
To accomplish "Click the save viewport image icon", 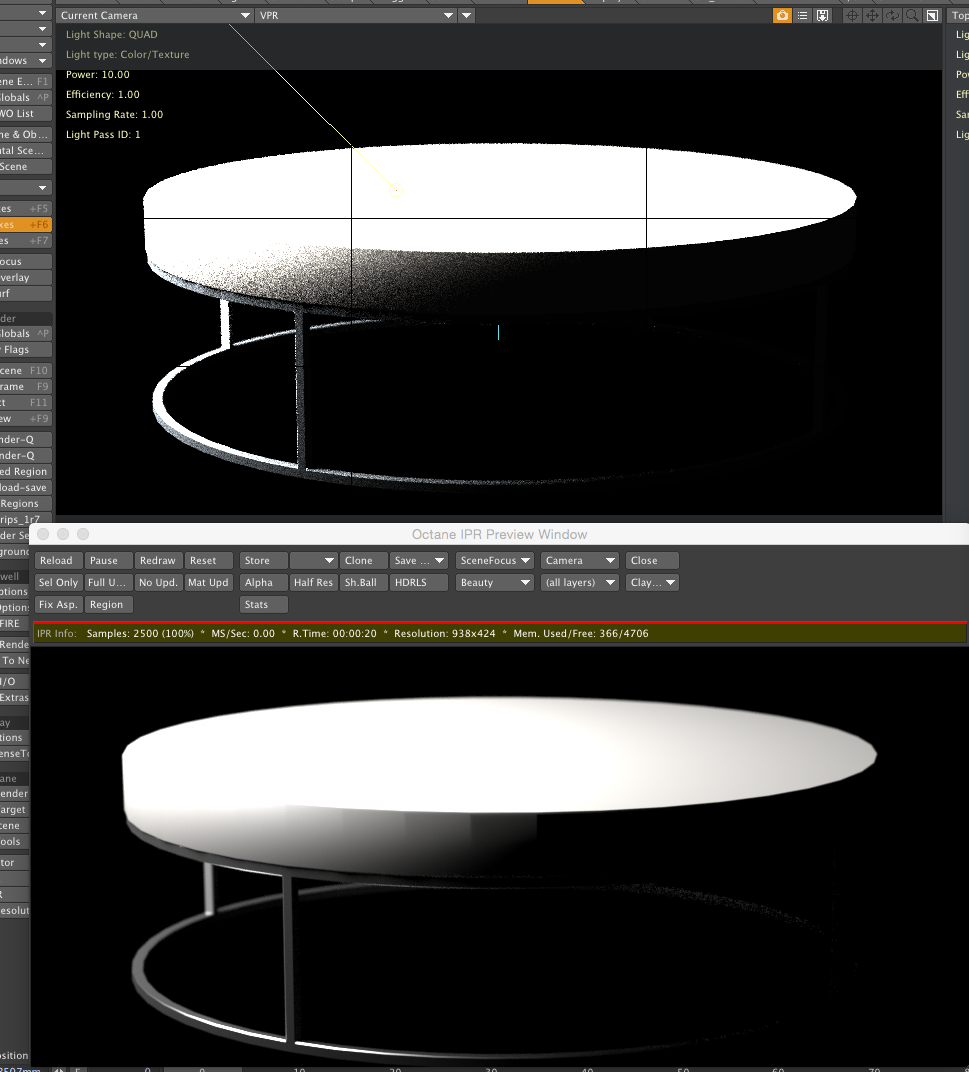I will coord(823,15).
